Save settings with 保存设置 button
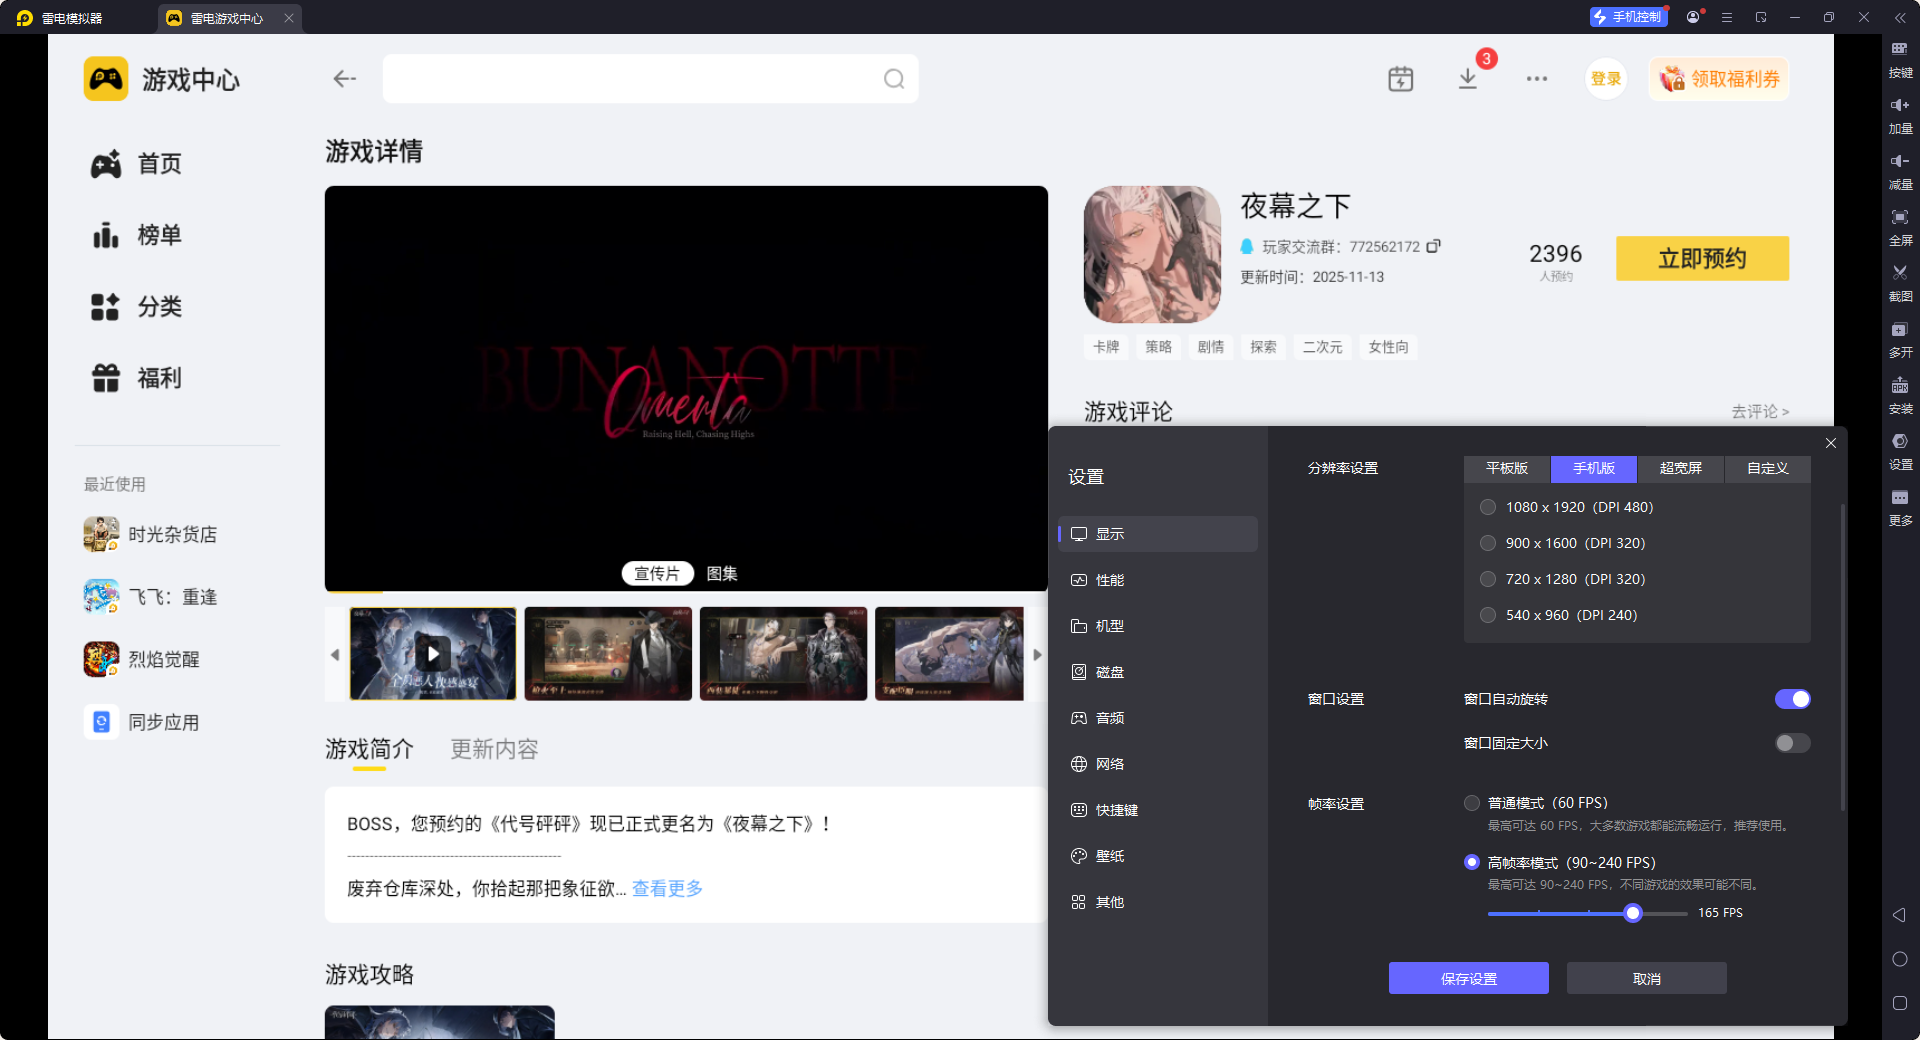 click(1467, 978)
